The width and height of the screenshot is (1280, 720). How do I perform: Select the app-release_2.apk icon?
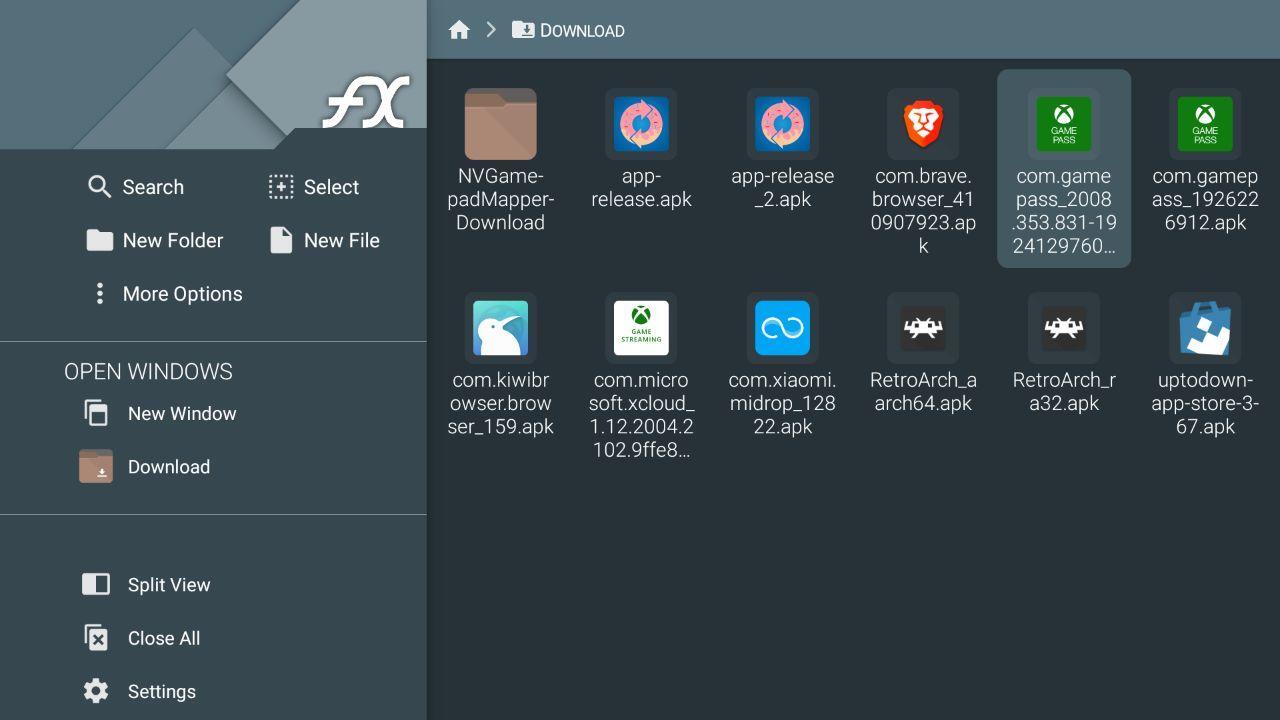click(x=782, y=124)
